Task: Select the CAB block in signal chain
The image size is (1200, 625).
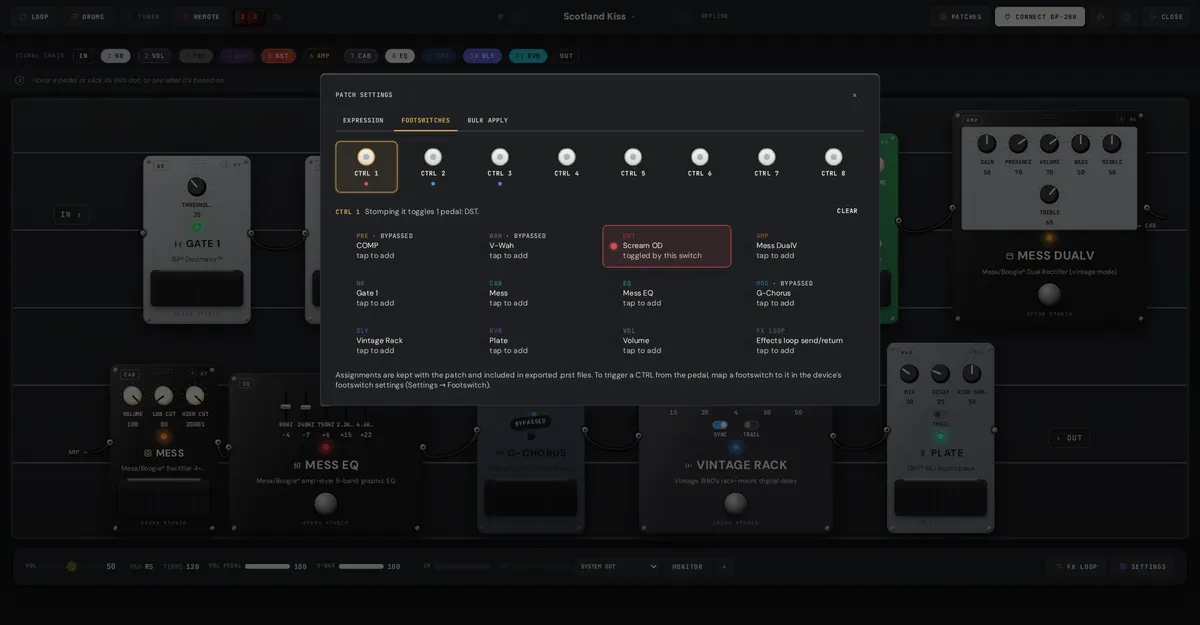Action: [361, 56]
